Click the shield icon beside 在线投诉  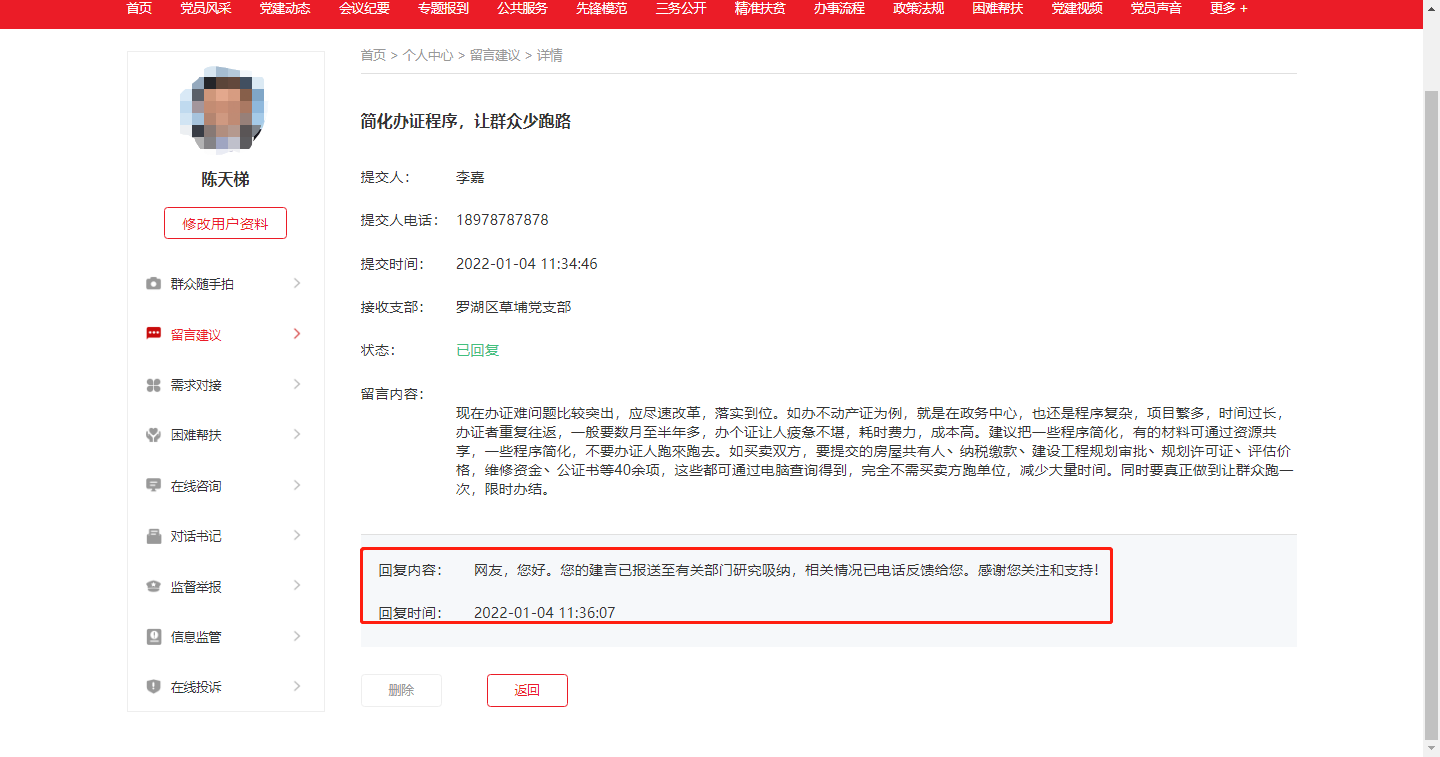(x=153, y=687)
